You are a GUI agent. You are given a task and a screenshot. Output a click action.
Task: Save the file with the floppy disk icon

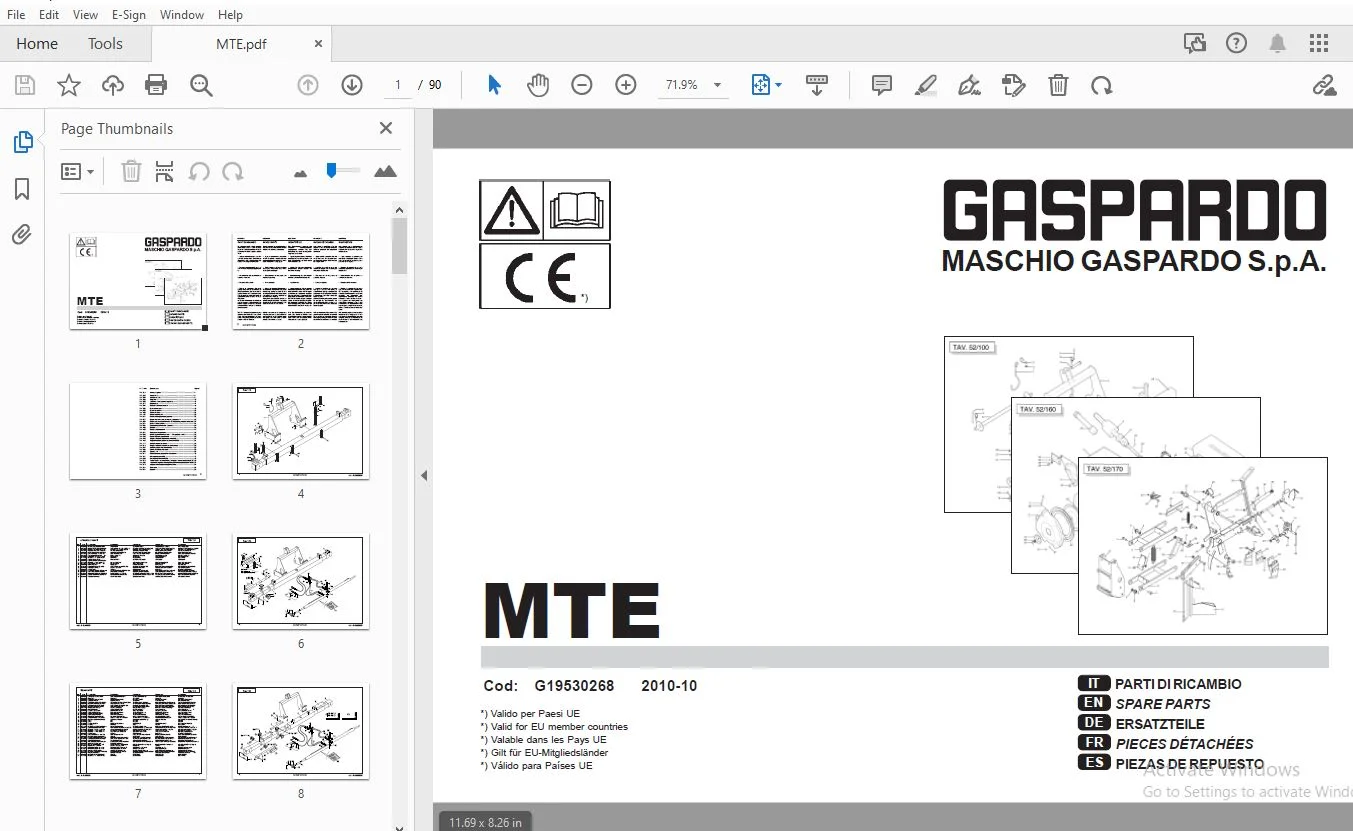click(24, 85)
